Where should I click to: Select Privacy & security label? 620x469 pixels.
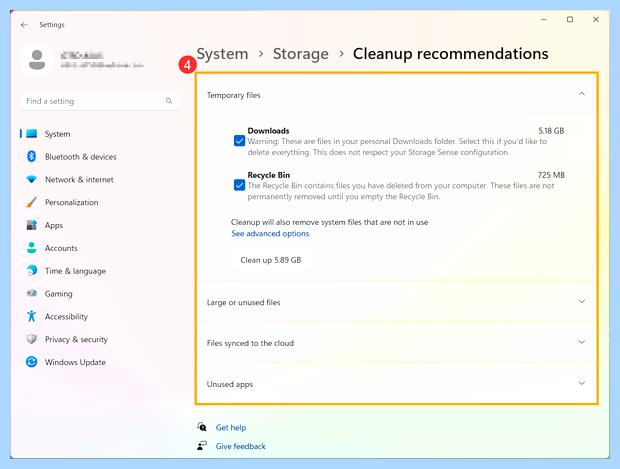76,339
